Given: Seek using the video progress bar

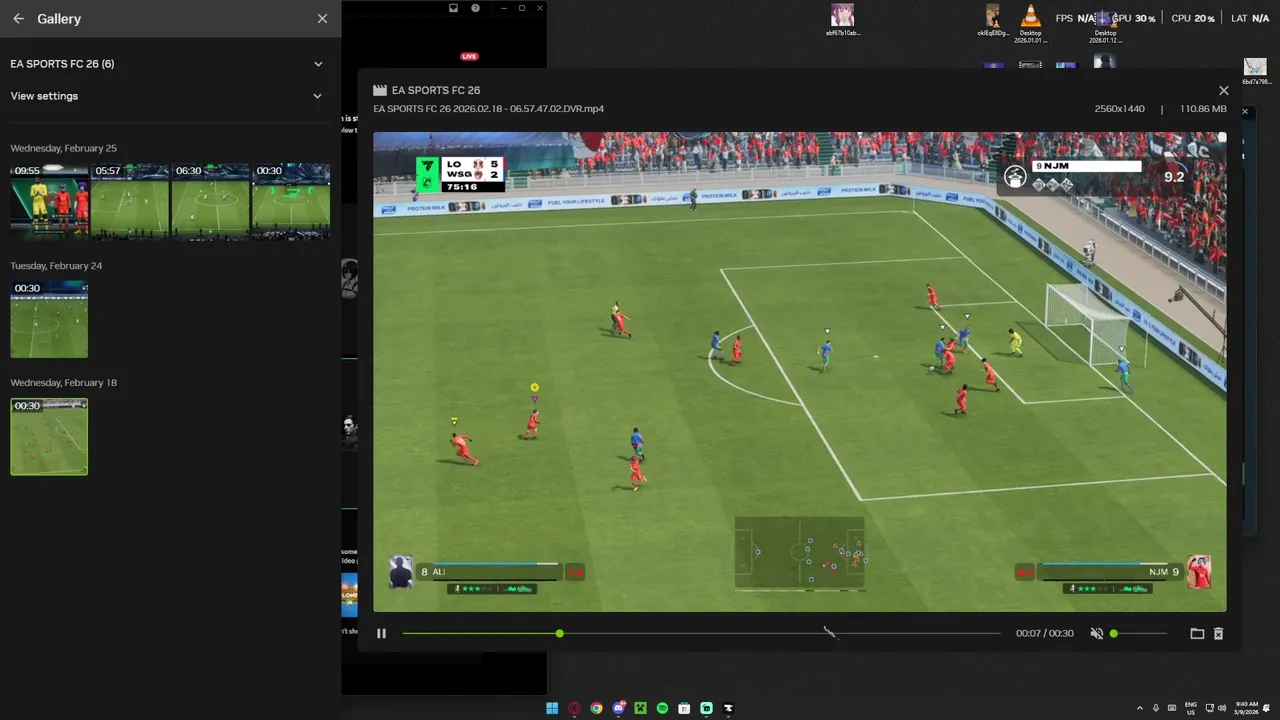Looking at the screenshot, I should click(x=701, y=633).
